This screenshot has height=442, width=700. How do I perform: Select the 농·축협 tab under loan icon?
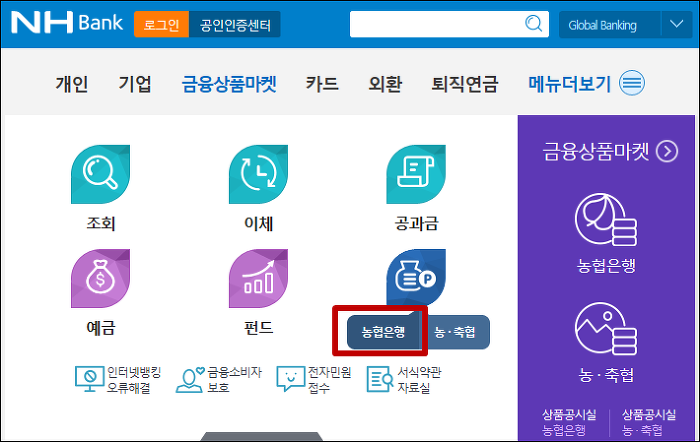click(455, 332)
